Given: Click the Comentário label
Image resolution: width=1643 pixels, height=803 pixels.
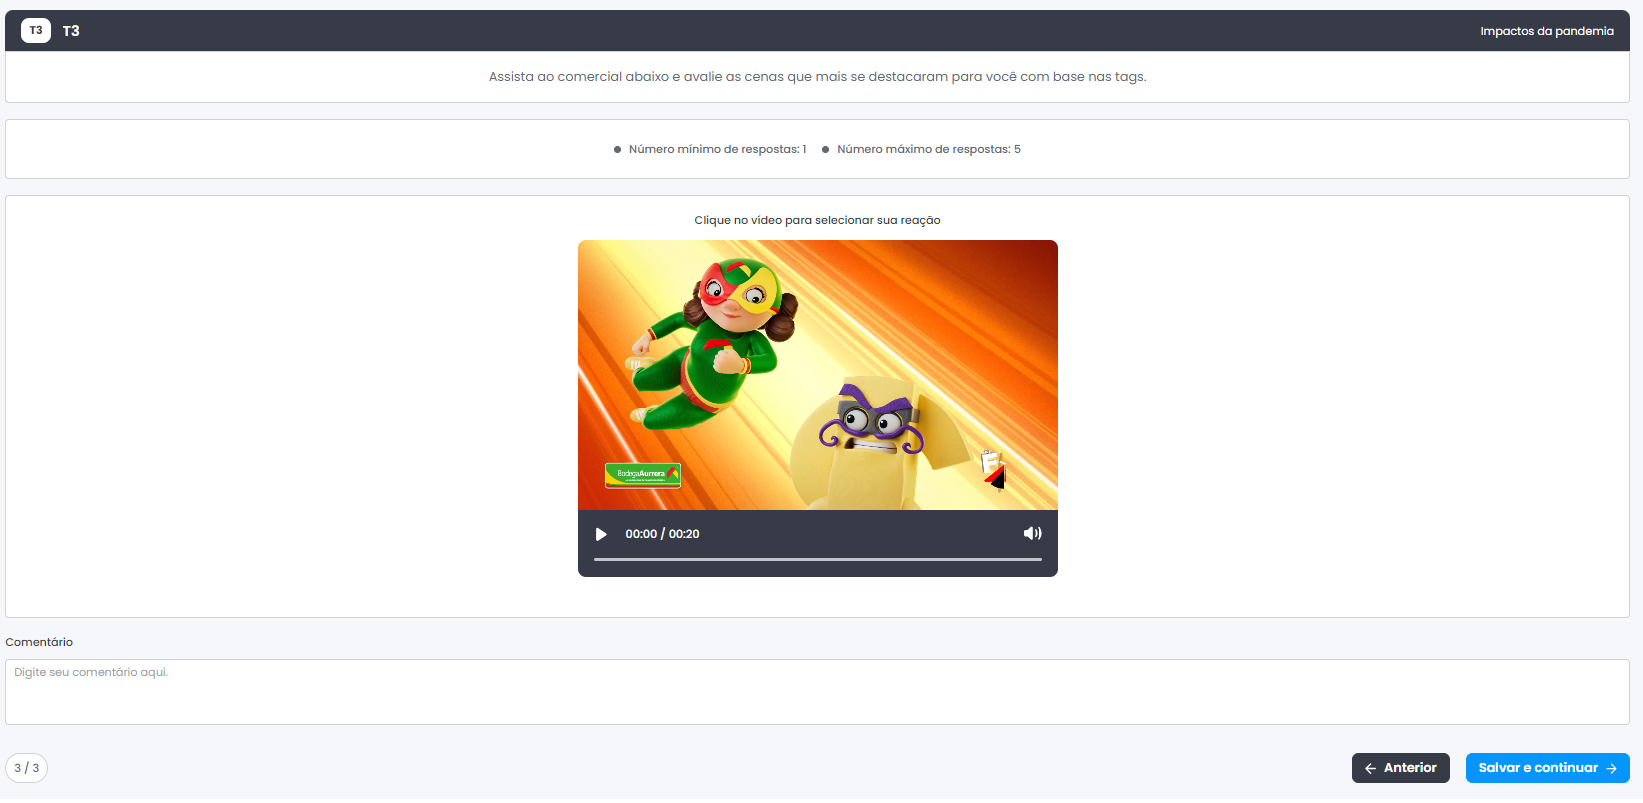Looking at the screenshot, I should click(x=39, y=642).
